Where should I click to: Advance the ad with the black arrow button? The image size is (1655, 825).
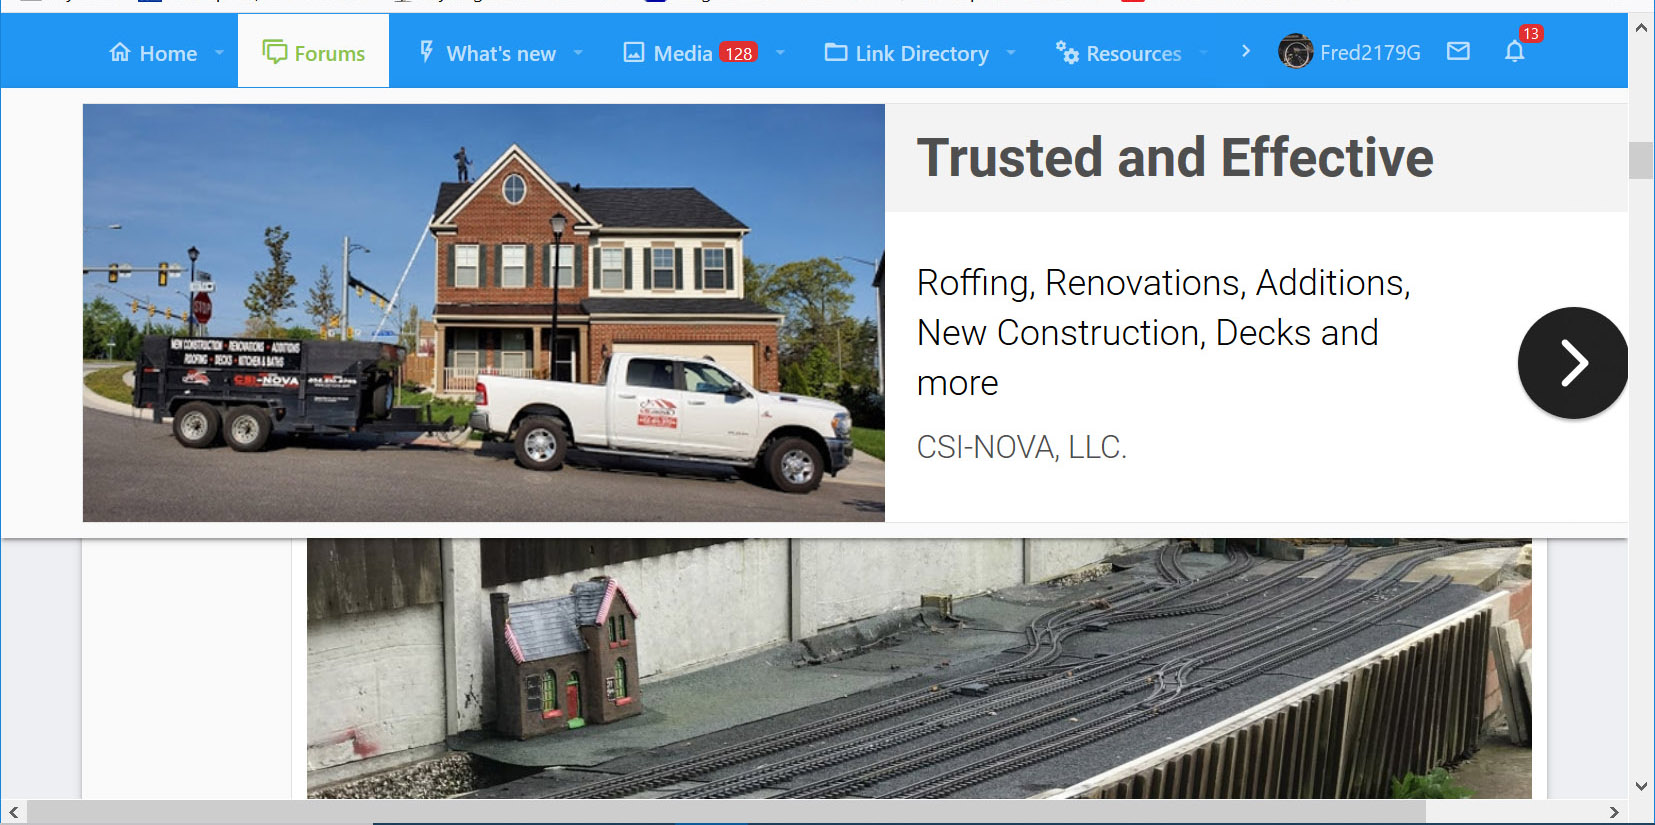click(x=1572, y=363)
